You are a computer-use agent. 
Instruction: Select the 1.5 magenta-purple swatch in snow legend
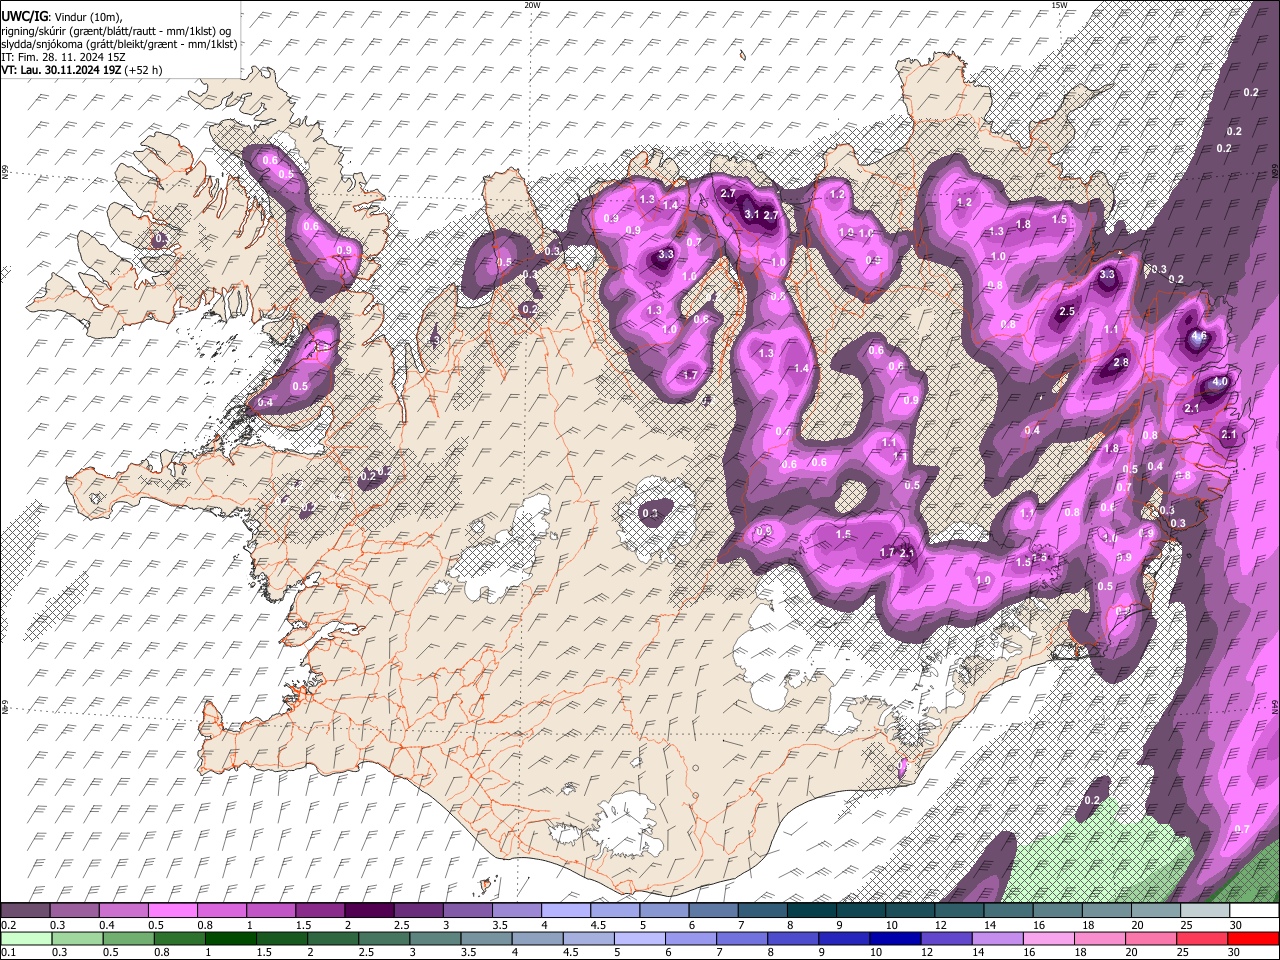(x=319, y=910)
